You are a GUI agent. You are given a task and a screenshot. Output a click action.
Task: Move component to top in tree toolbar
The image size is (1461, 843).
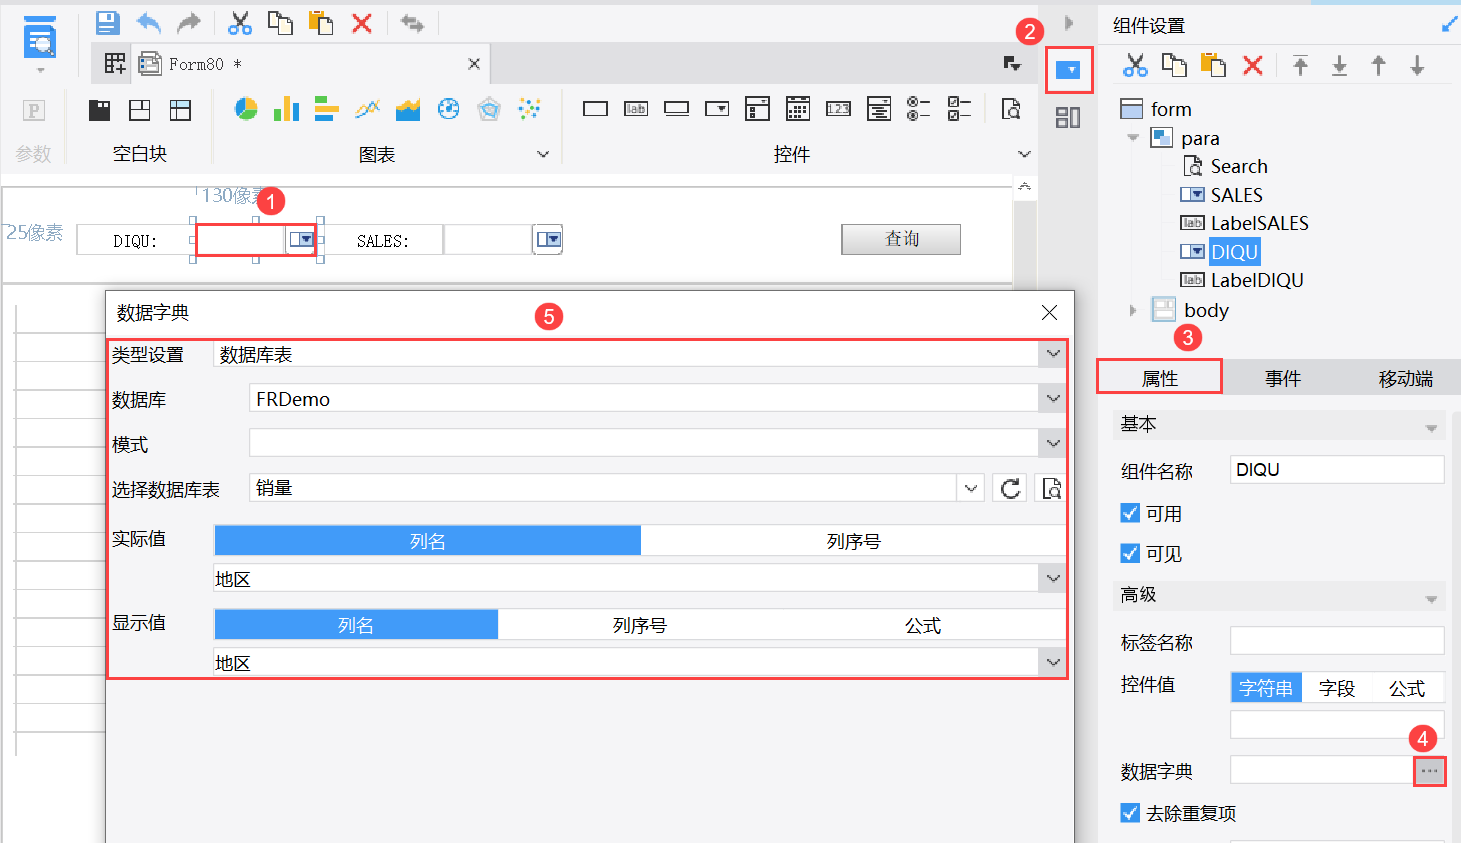point(1300,66)
